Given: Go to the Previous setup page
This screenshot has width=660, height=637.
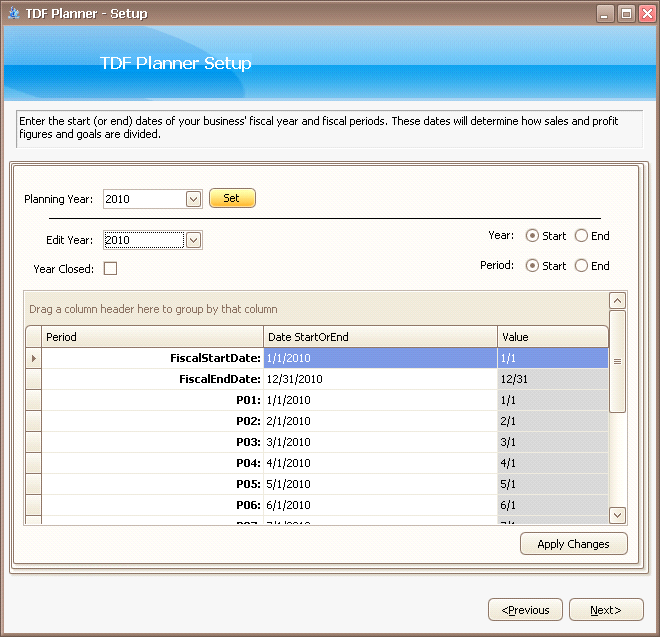Looking at the screenshot, I should (525, 610).
